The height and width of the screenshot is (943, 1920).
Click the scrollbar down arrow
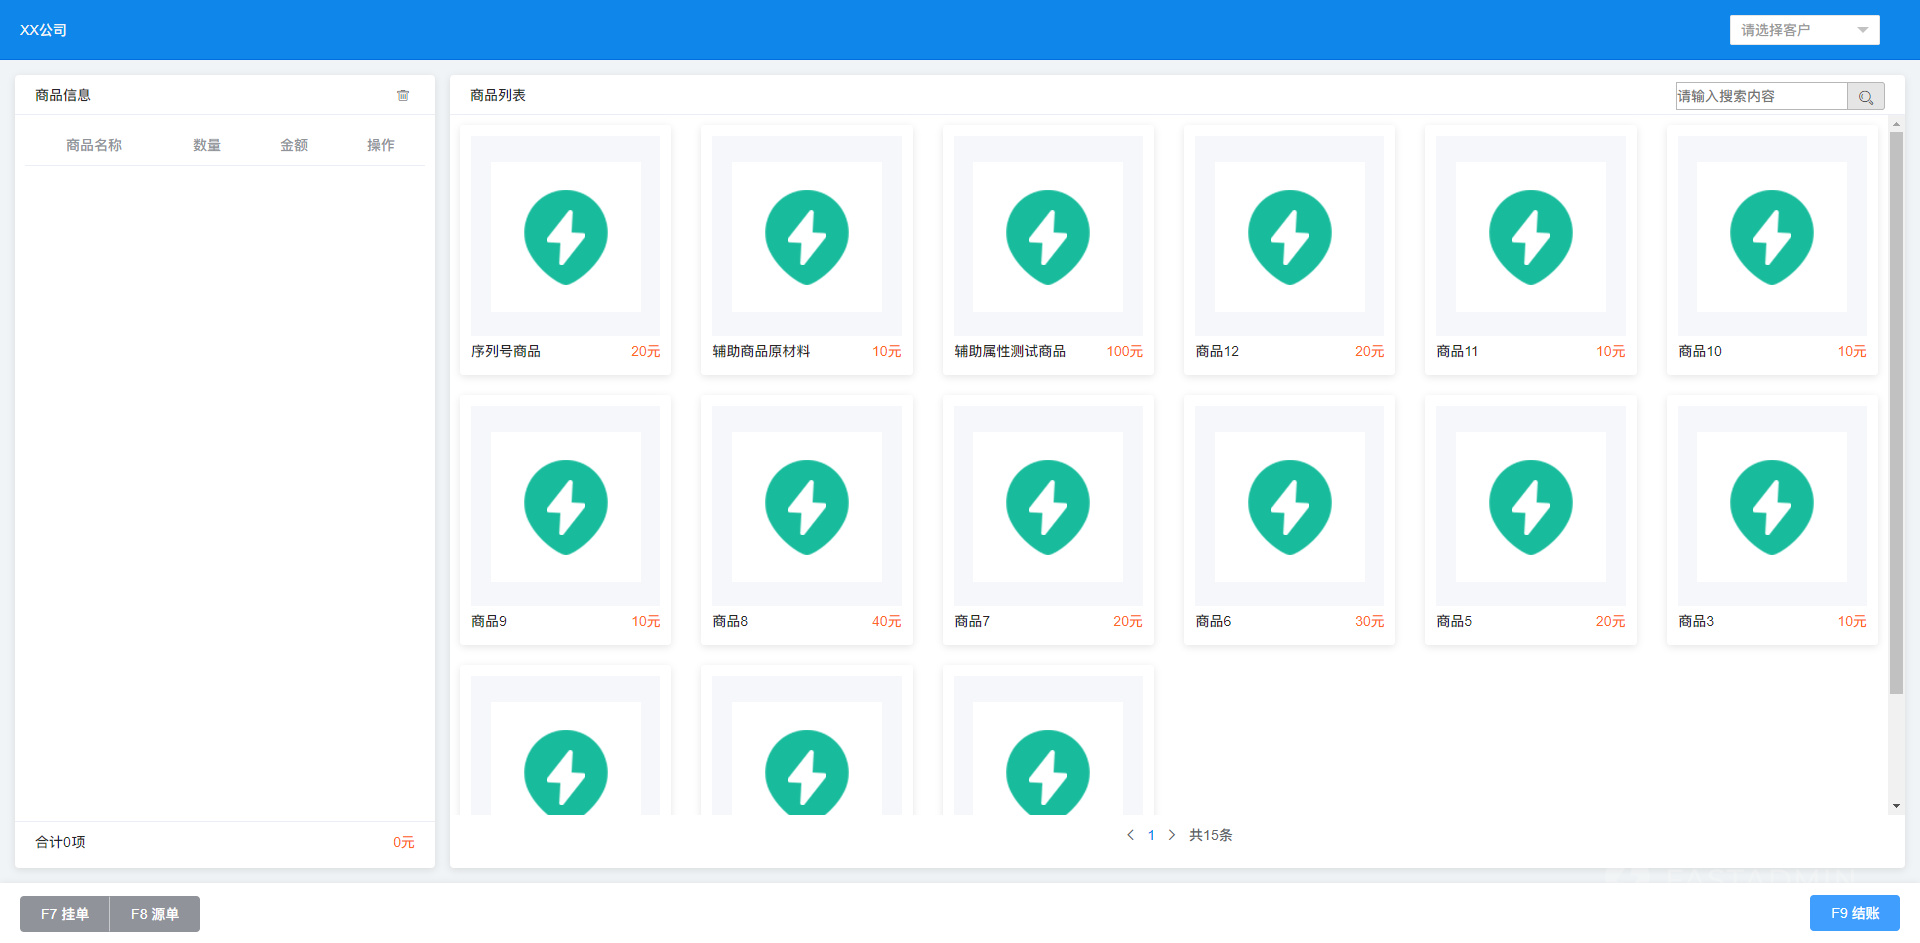pyautogui.click(x=1896, y=806)
